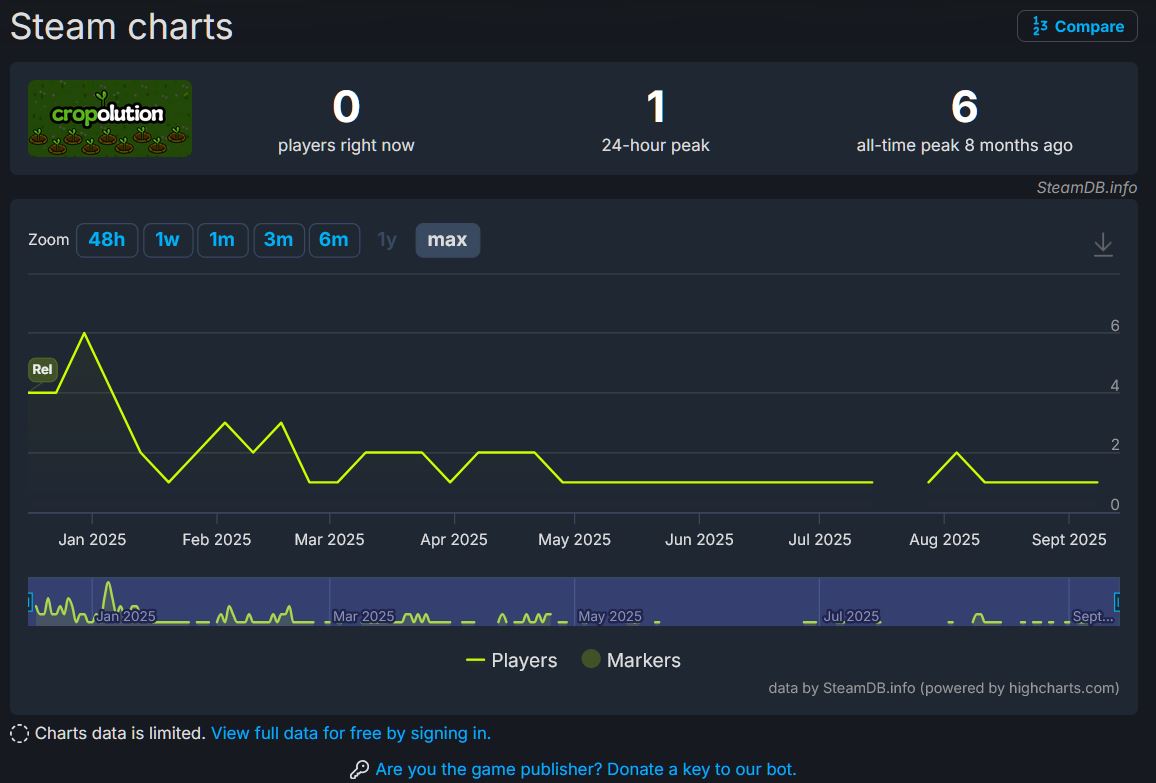Click the navigator Mar 2025 label
The width and height of the screenshot is (1156, 783).
click(x=363, y=616)
